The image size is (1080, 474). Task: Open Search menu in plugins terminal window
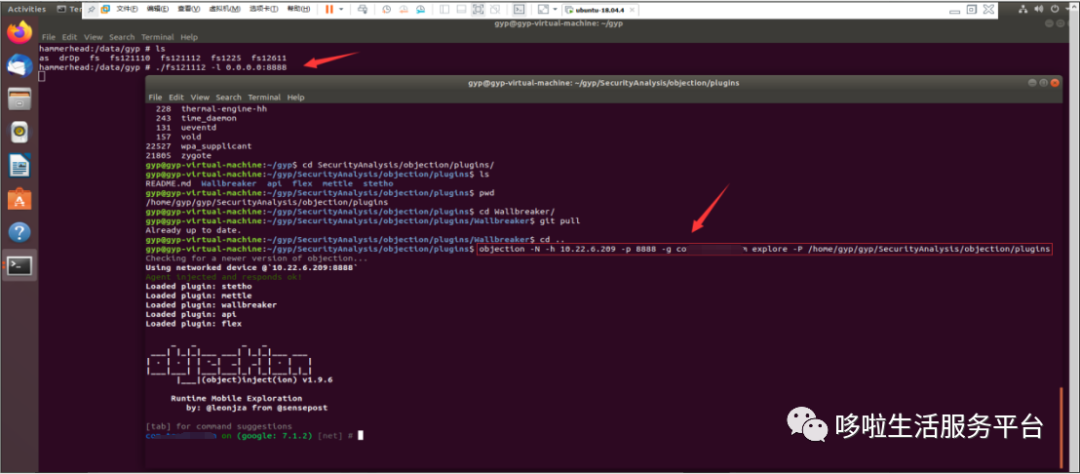click(x=229, y=97)
